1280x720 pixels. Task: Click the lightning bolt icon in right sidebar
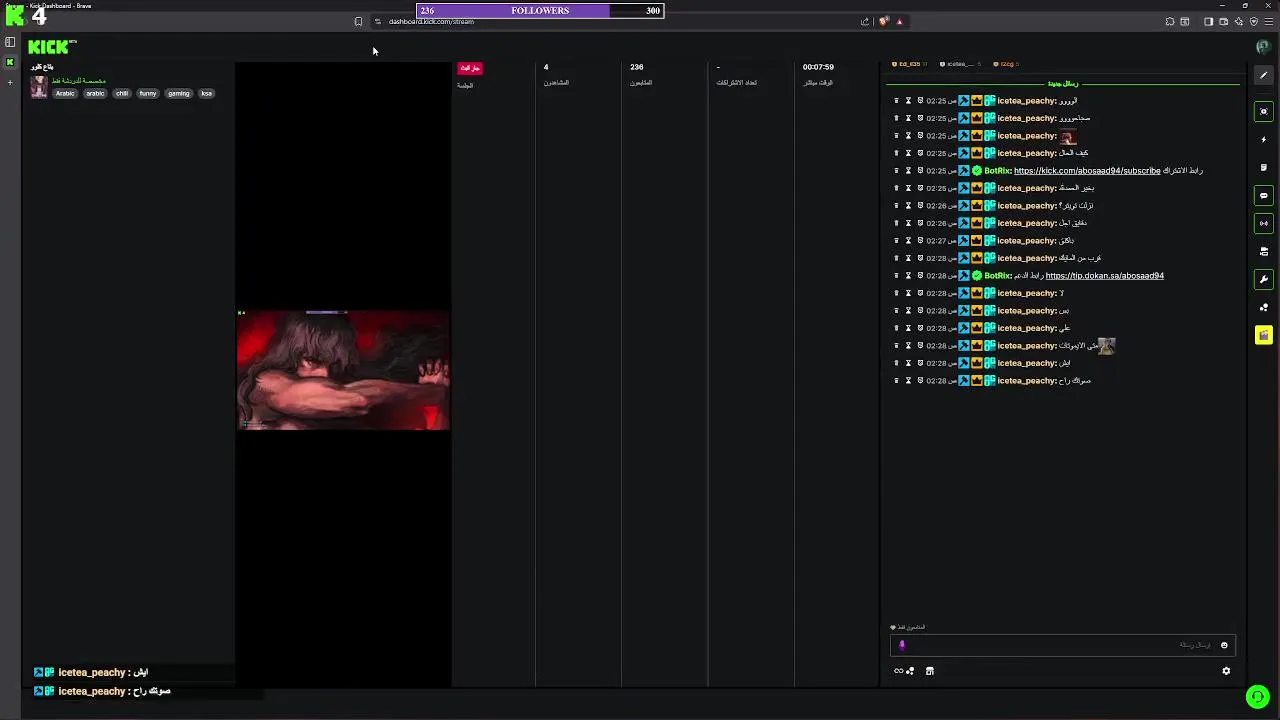tap(1264, 139)
